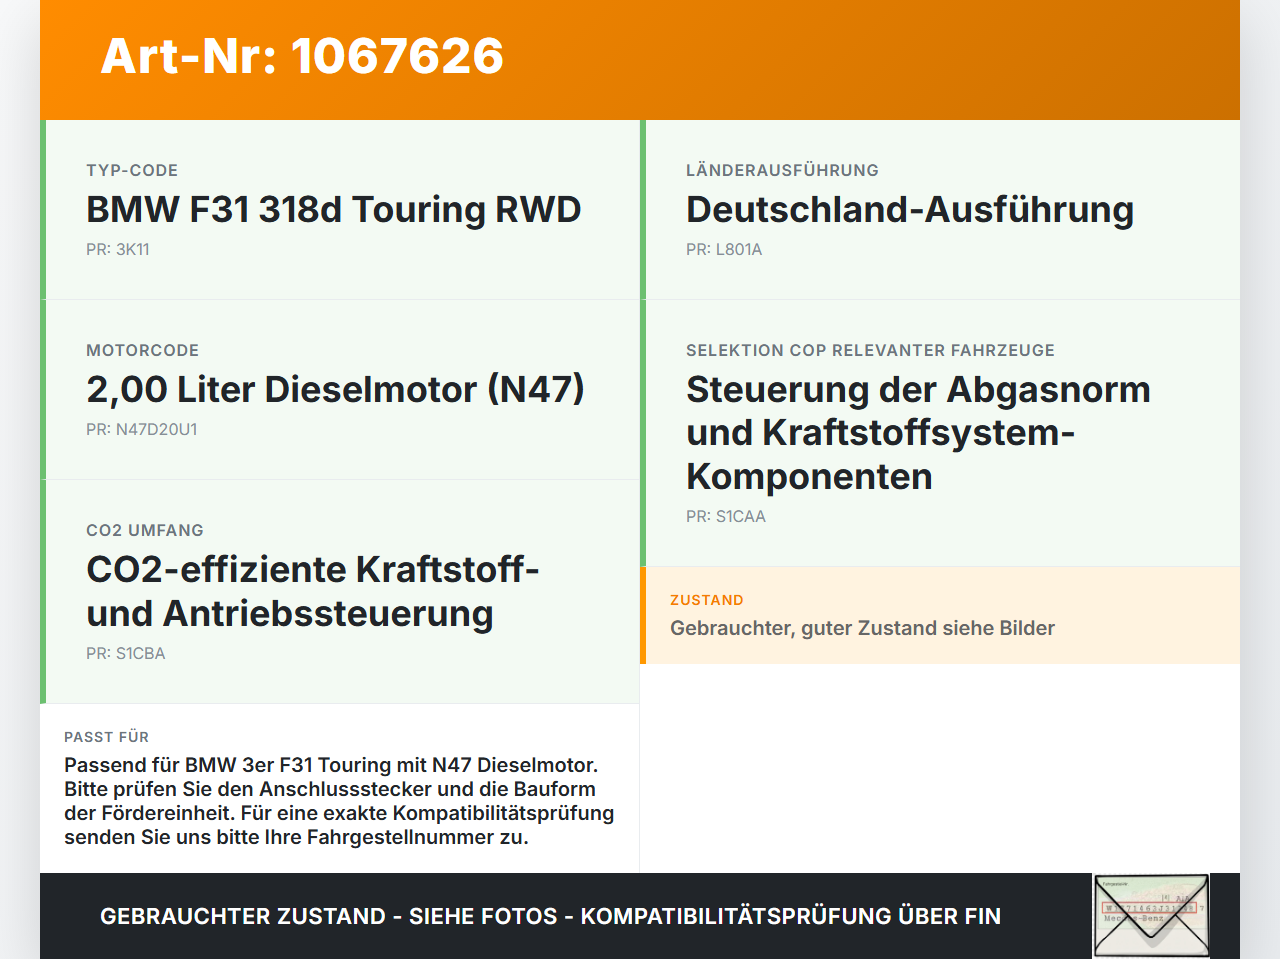Click the Steuerung der Abgasnorm entry

click(x=918, y=433)
